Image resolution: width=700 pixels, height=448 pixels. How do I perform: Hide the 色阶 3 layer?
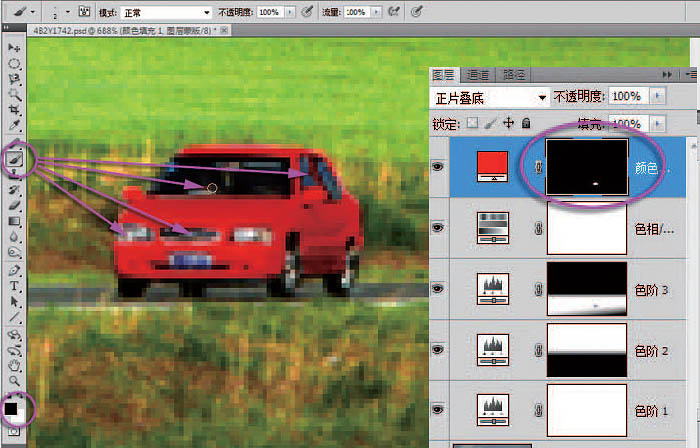pos(437,287)
